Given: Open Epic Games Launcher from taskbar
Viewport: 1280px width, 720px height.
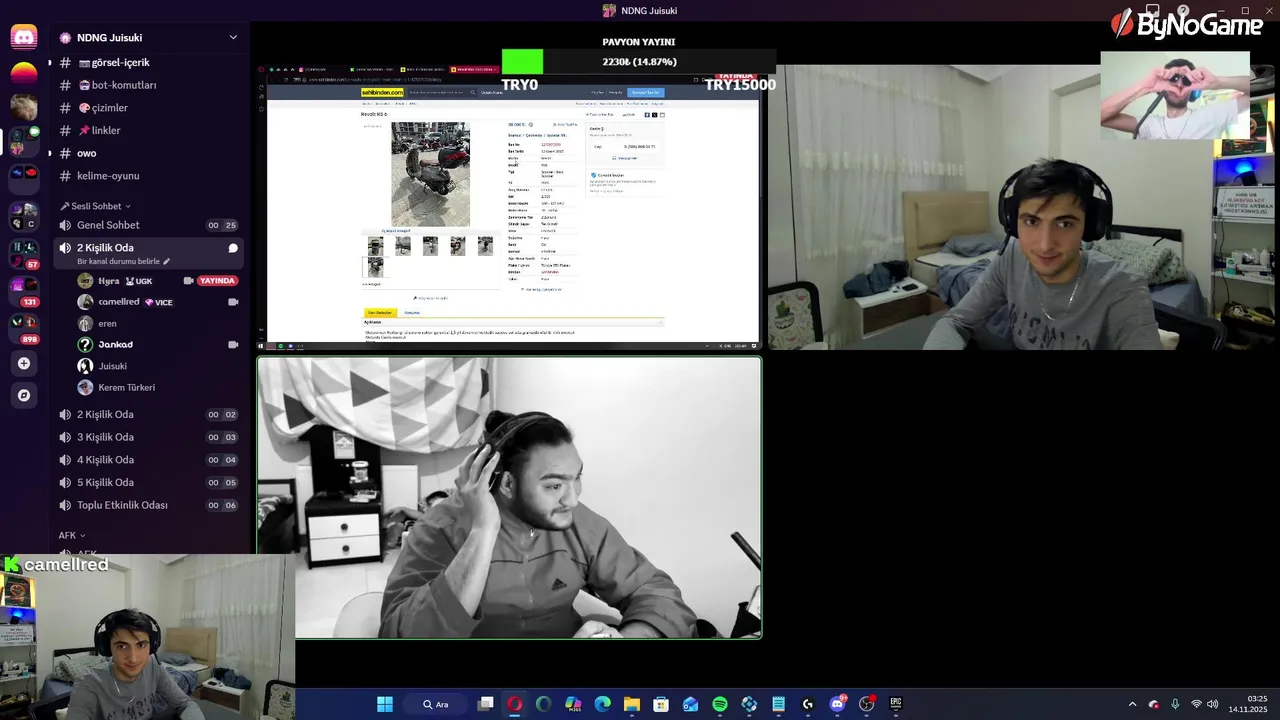Looking at the screenshot, I should click(896, 704).
